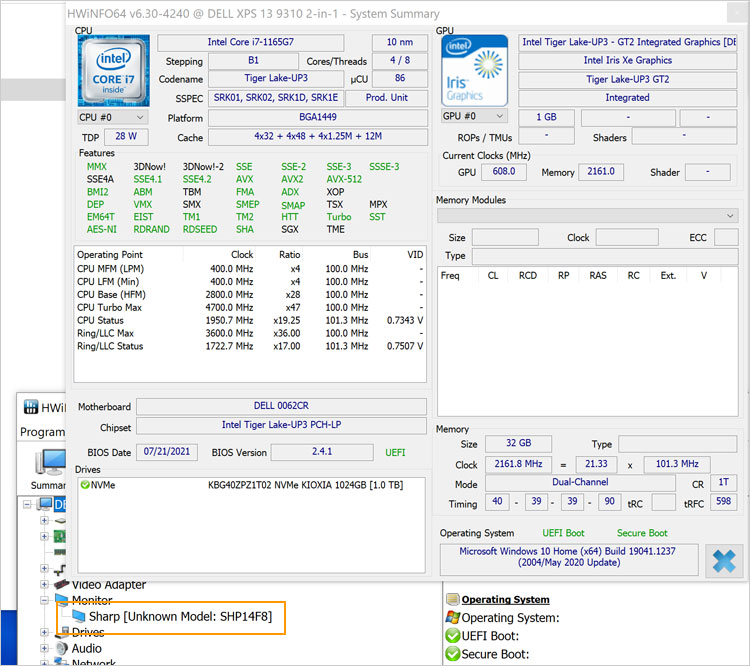The image size is (750, 666).
Task: Open the Operating System heading link
Action: [505, 599]
